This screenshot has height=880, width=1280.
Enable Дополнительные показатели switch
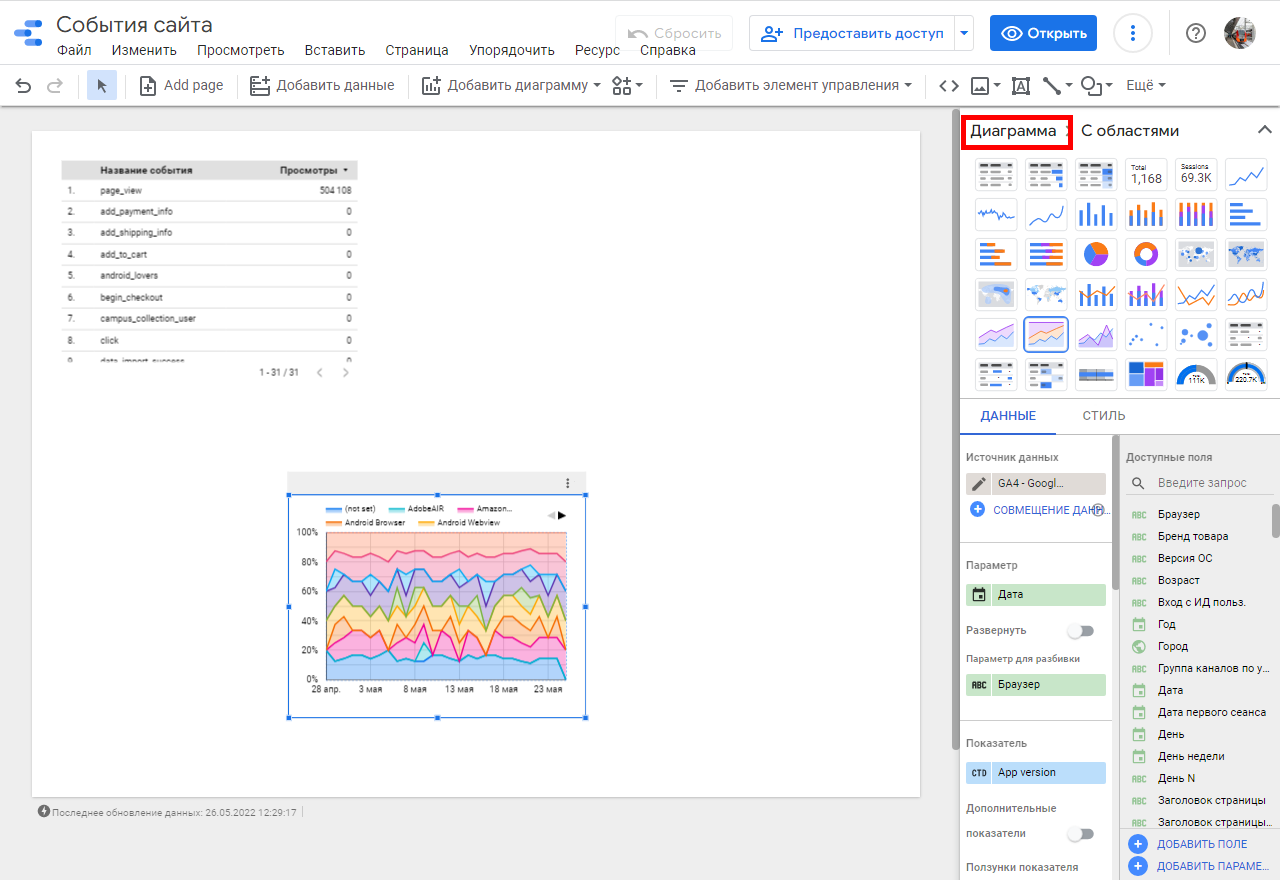click(x=1080, y=833)
